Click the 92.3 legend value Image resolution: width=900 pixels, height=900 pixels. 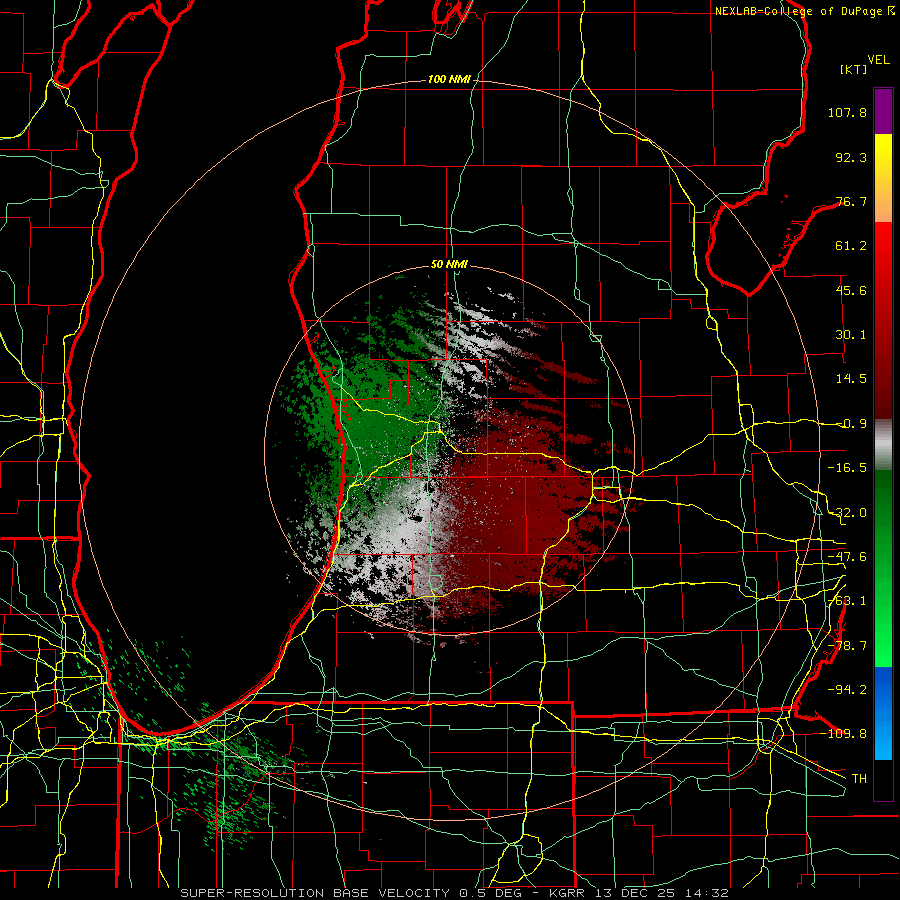851,157
